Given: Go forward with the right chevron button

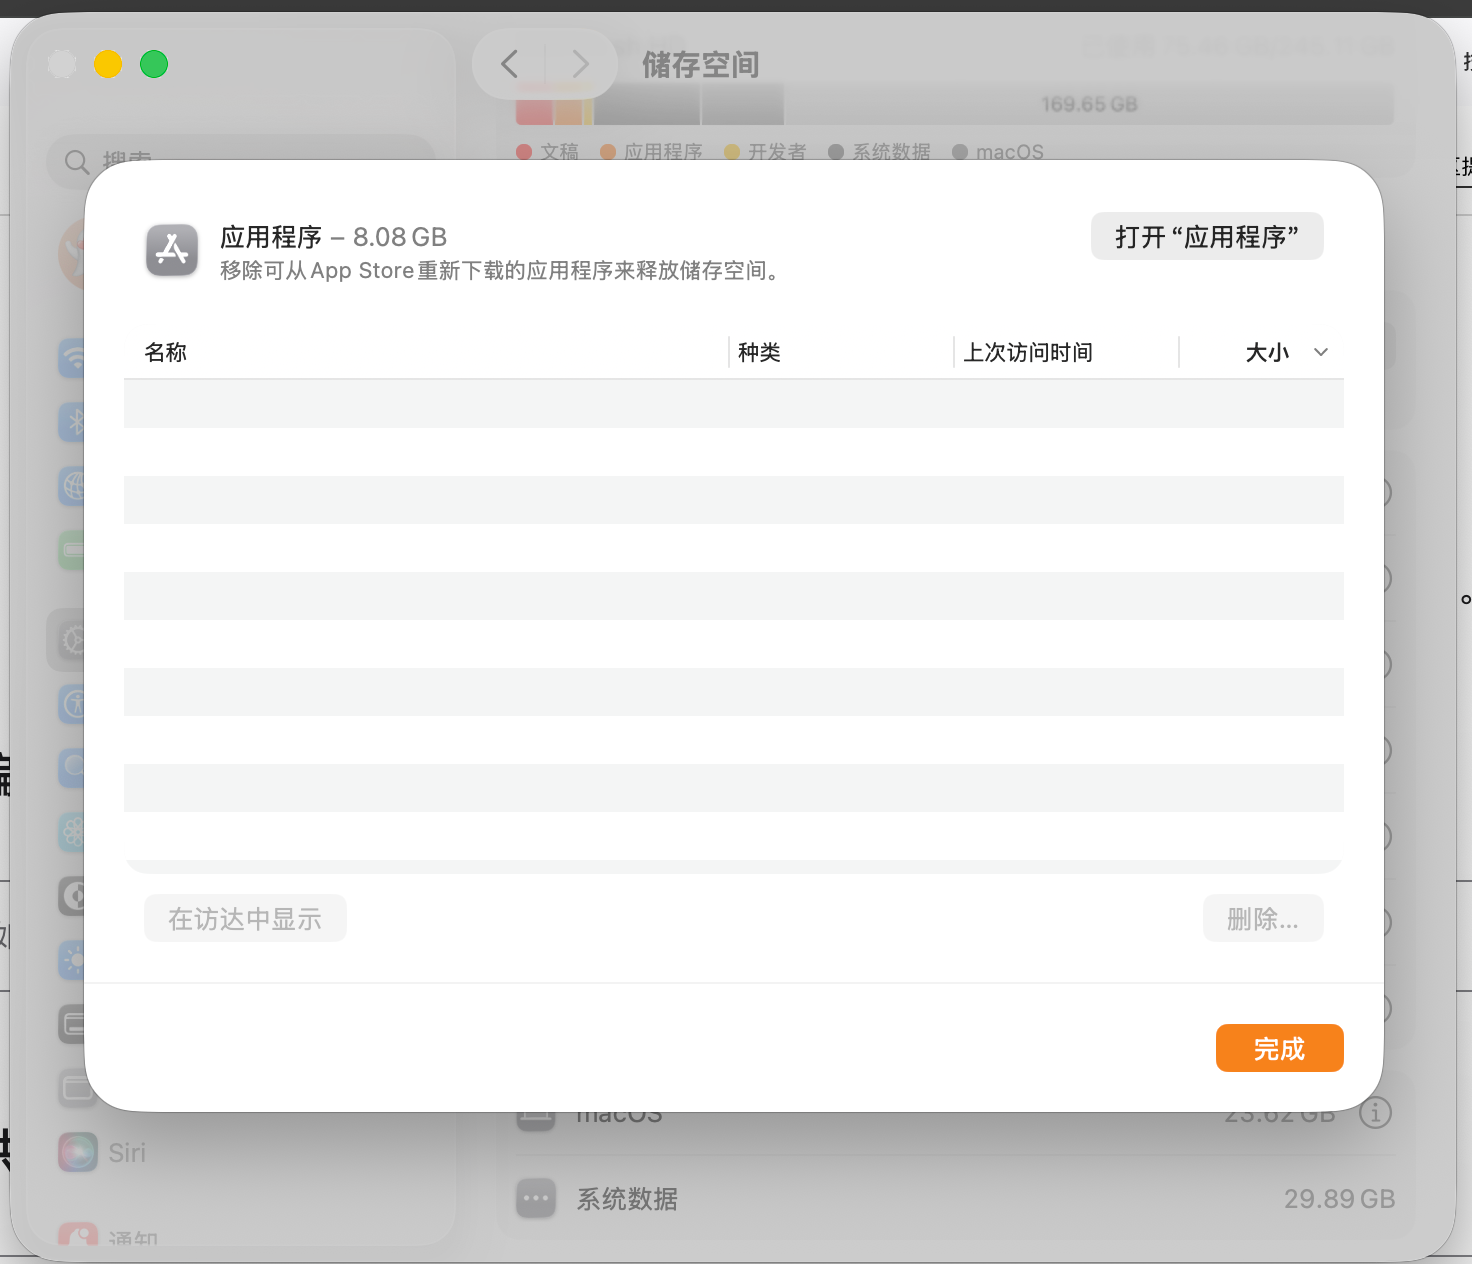Looking at the screenshot, I should pos(580,64).
